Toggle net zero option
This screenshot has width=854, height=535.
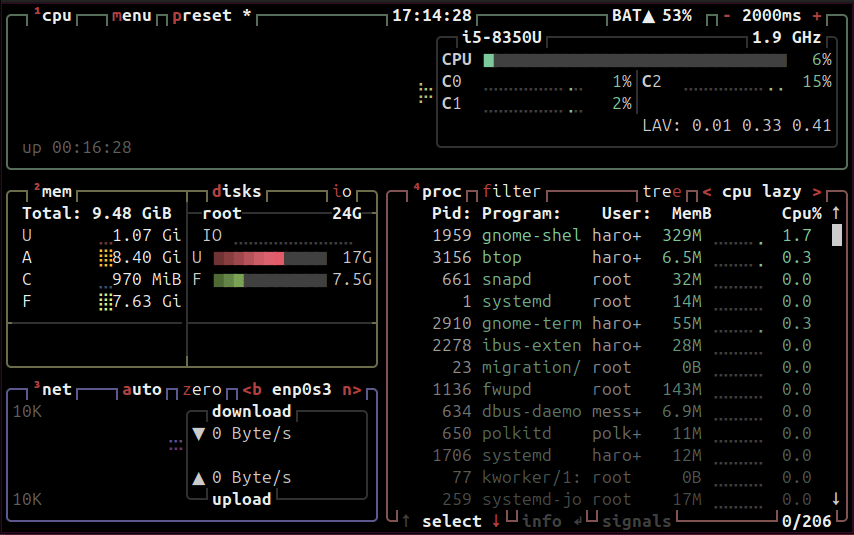[x=202, y=390]
